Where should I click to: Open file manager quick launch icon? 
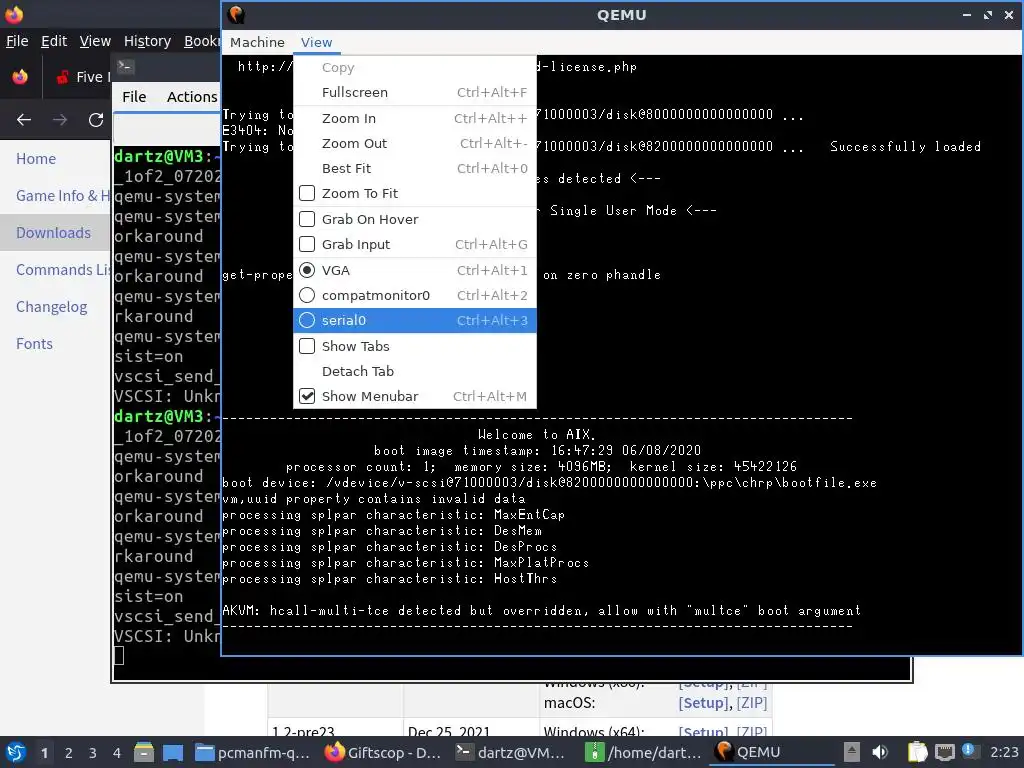(144, 752)
